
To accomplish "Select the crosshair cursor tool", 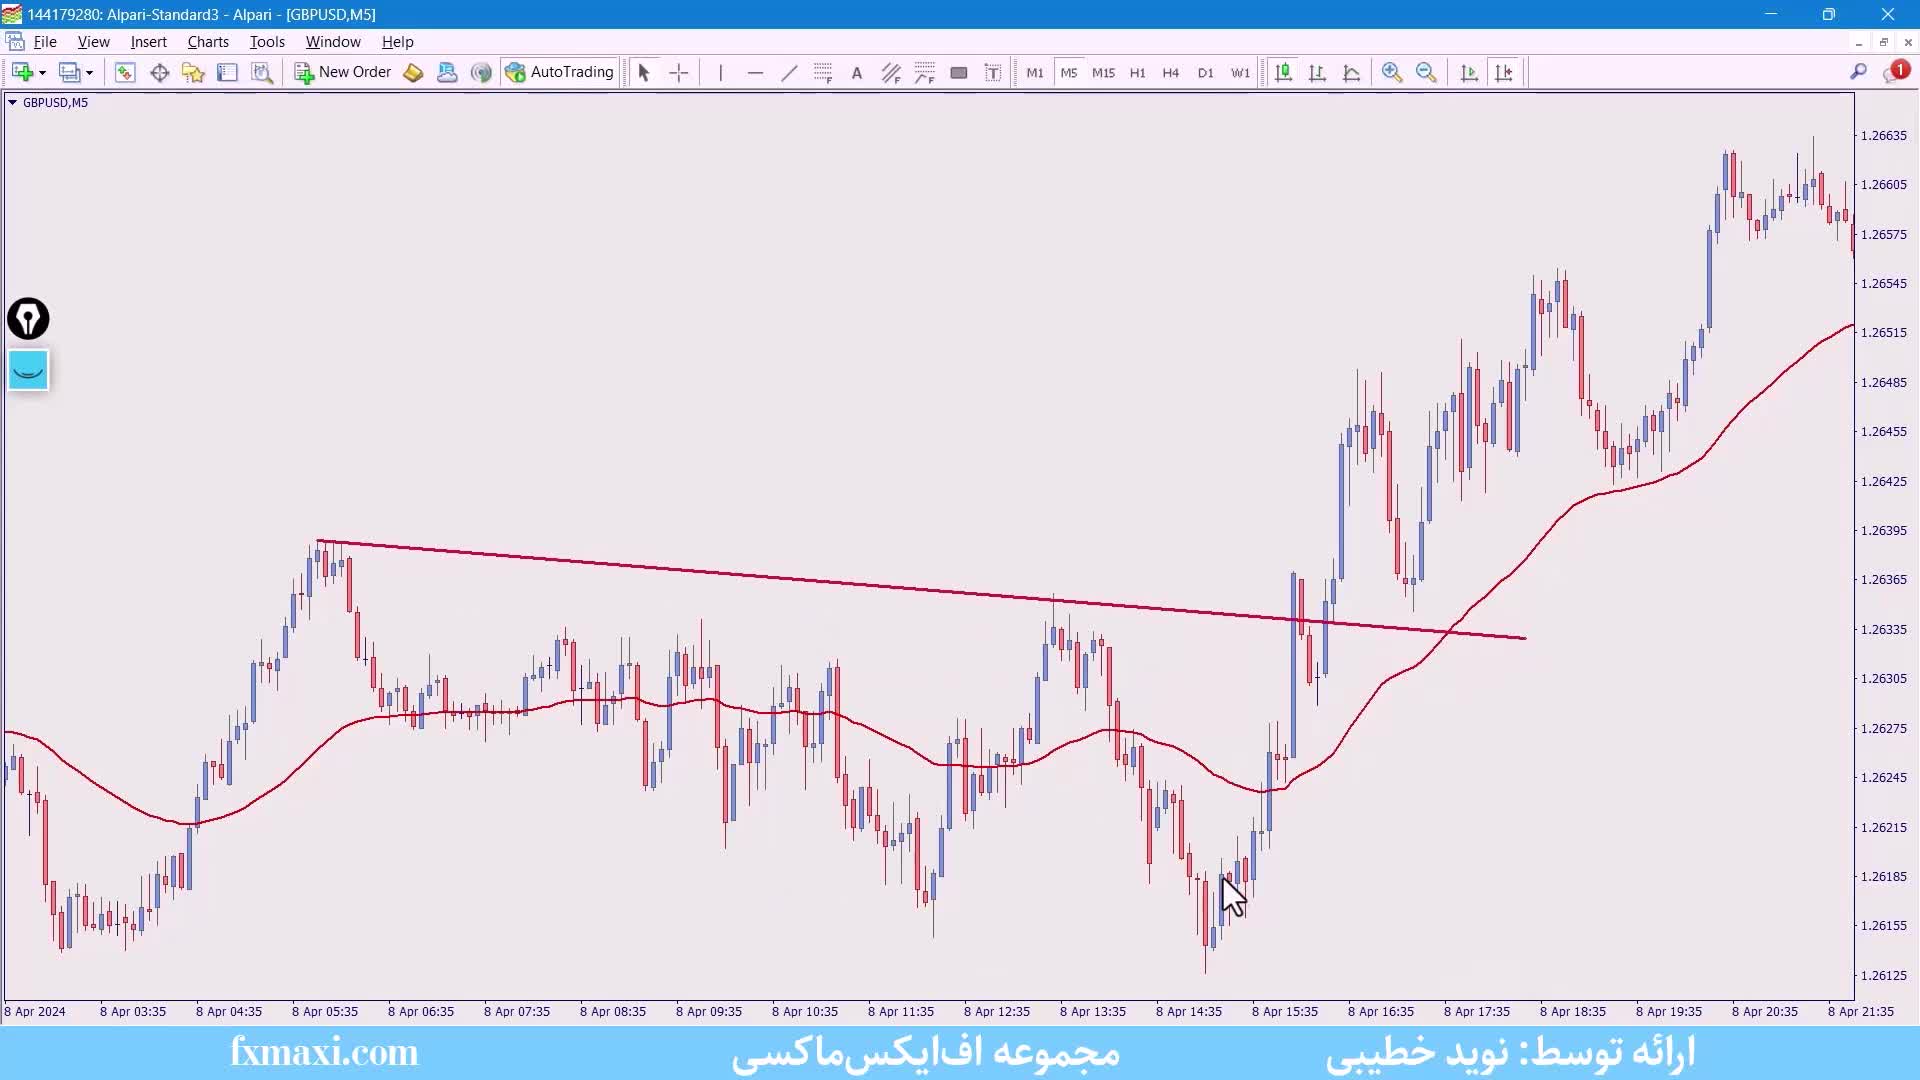I will pos(679,73).
